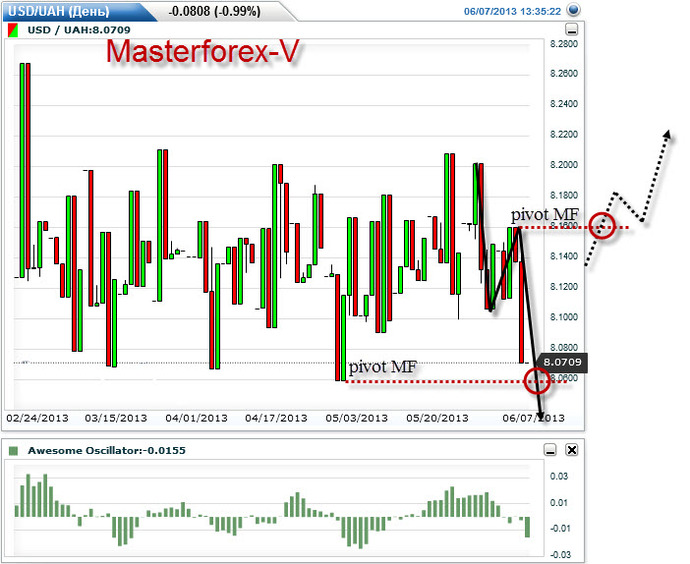Click the 8.0800 price axis label
Screen dimensions: 690x564
click(564, 348)
